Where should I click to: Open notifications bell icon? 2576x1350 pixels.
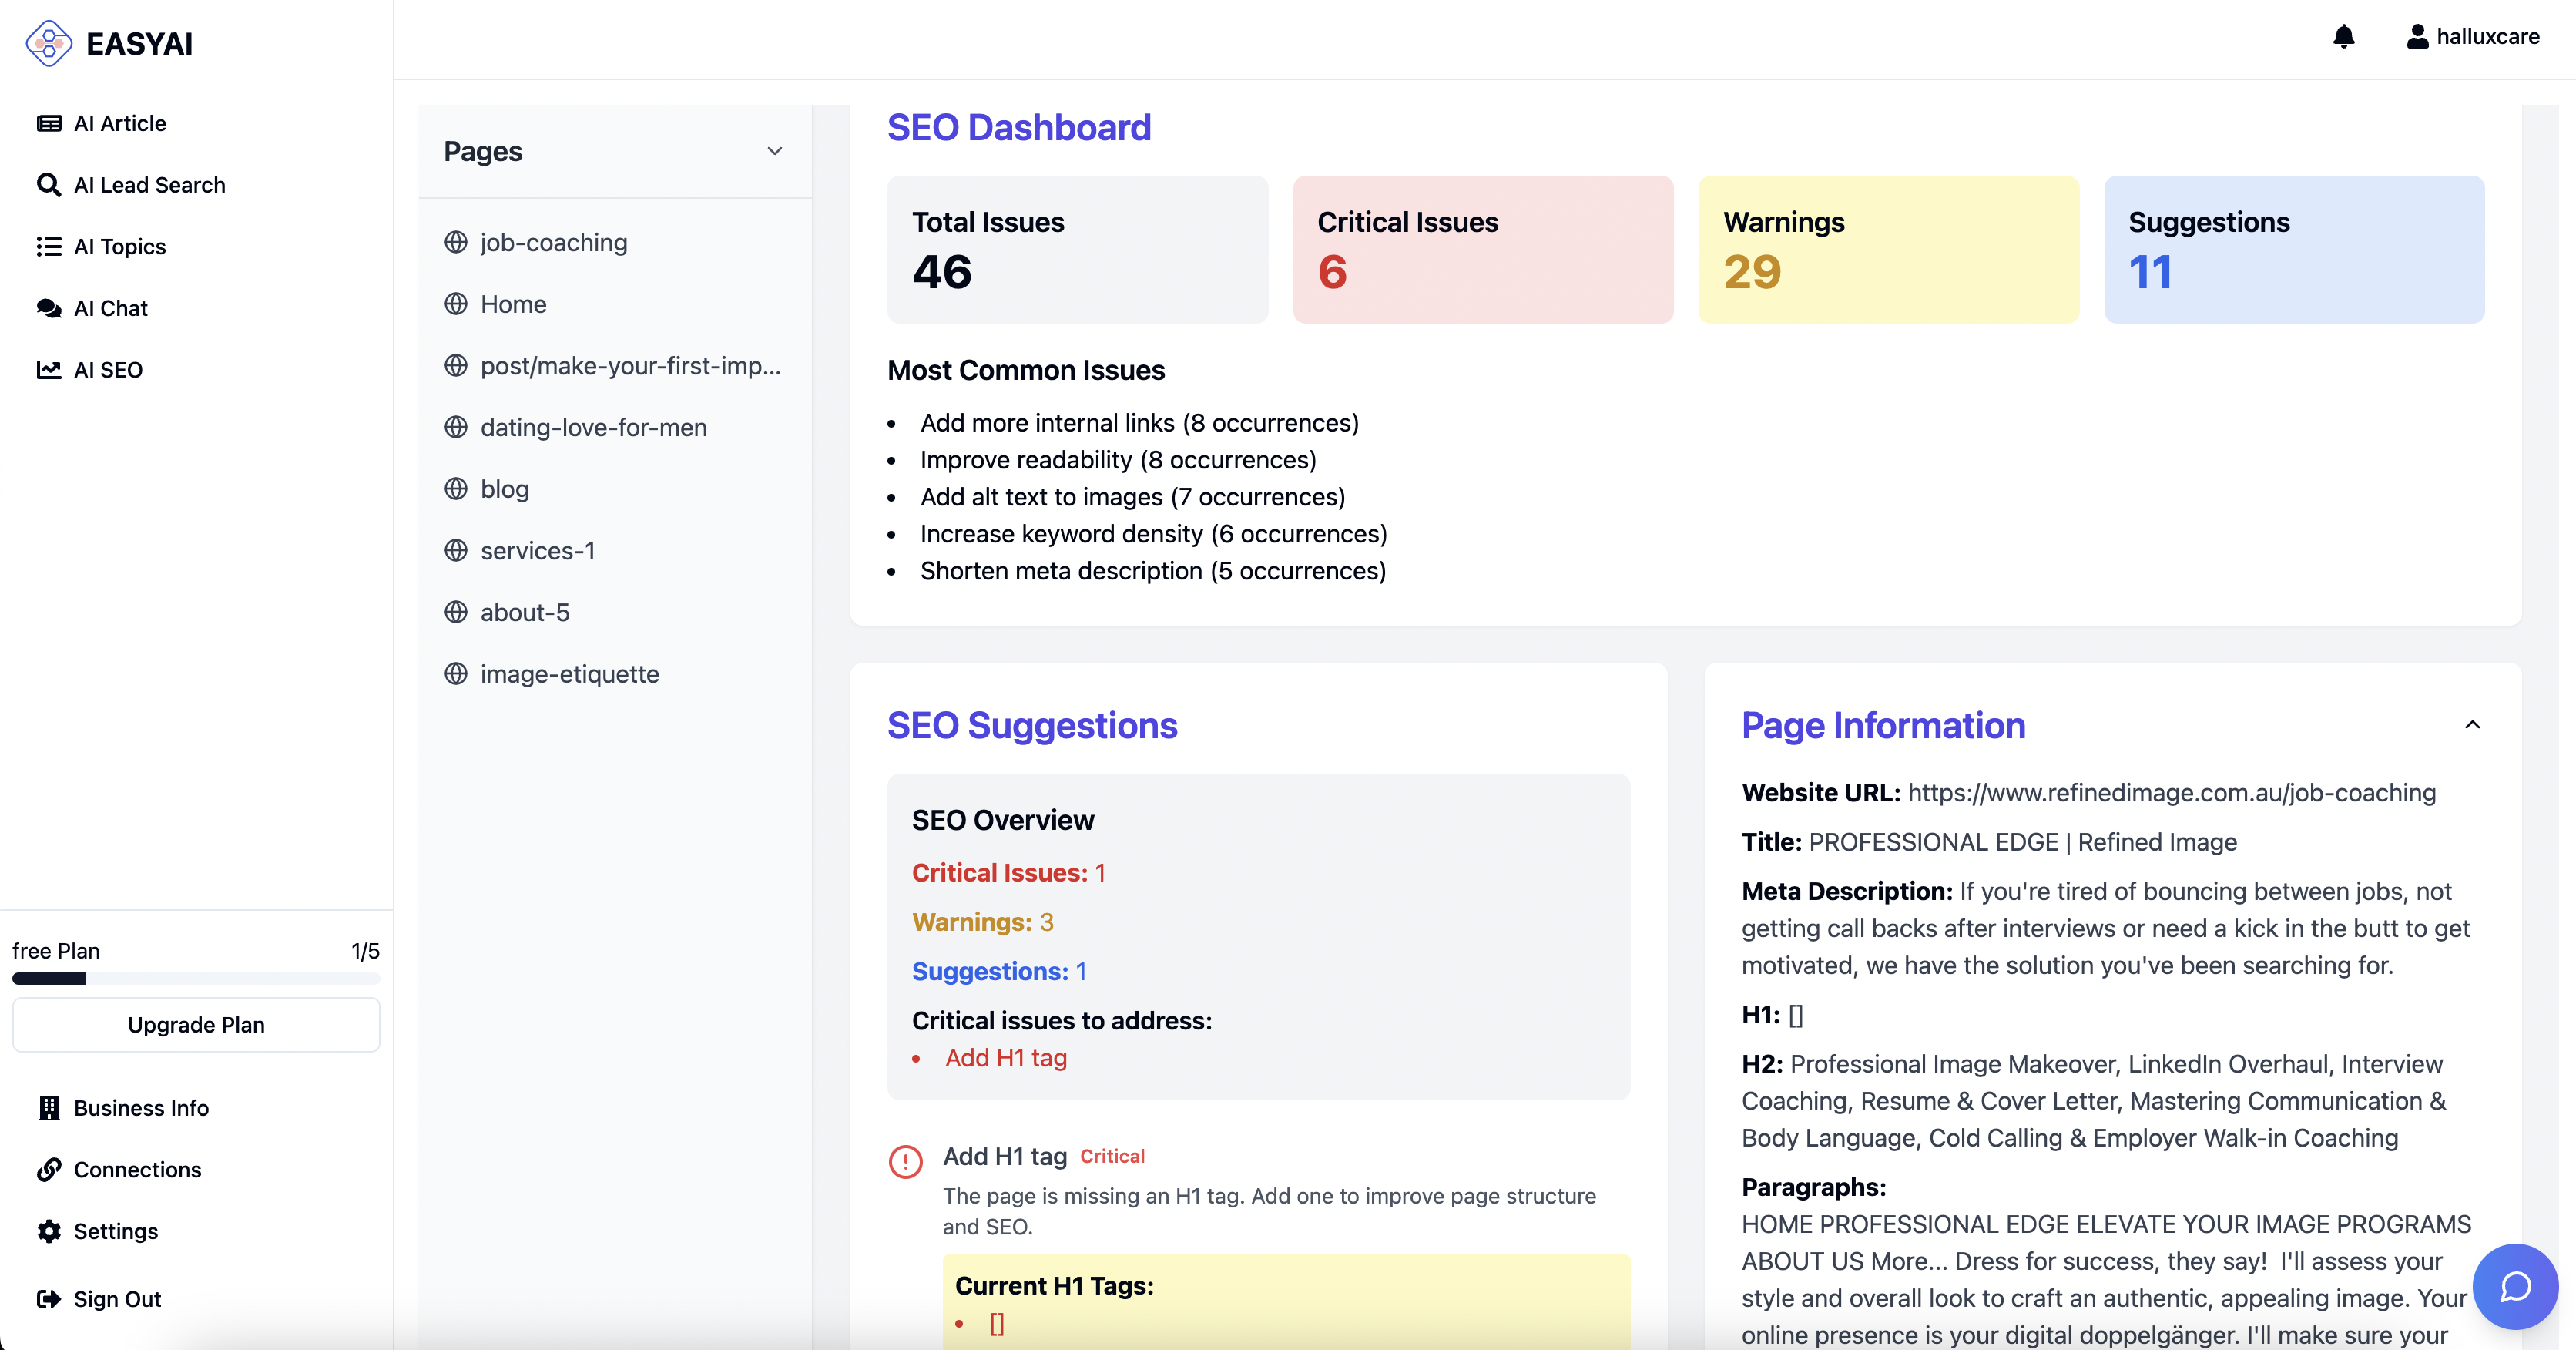pyautogui.click(x=2343, y=37)
